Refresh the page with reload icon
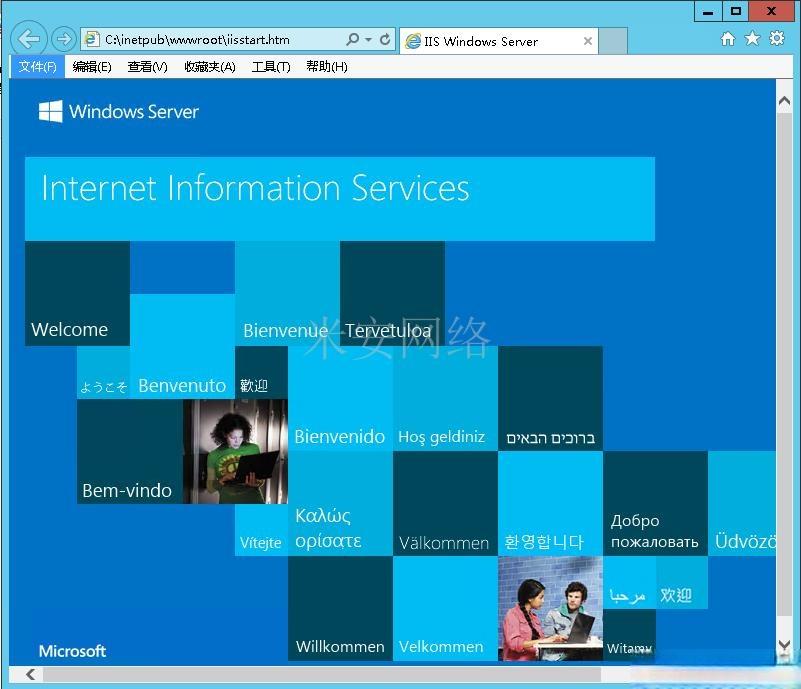 tap(385, 39)
